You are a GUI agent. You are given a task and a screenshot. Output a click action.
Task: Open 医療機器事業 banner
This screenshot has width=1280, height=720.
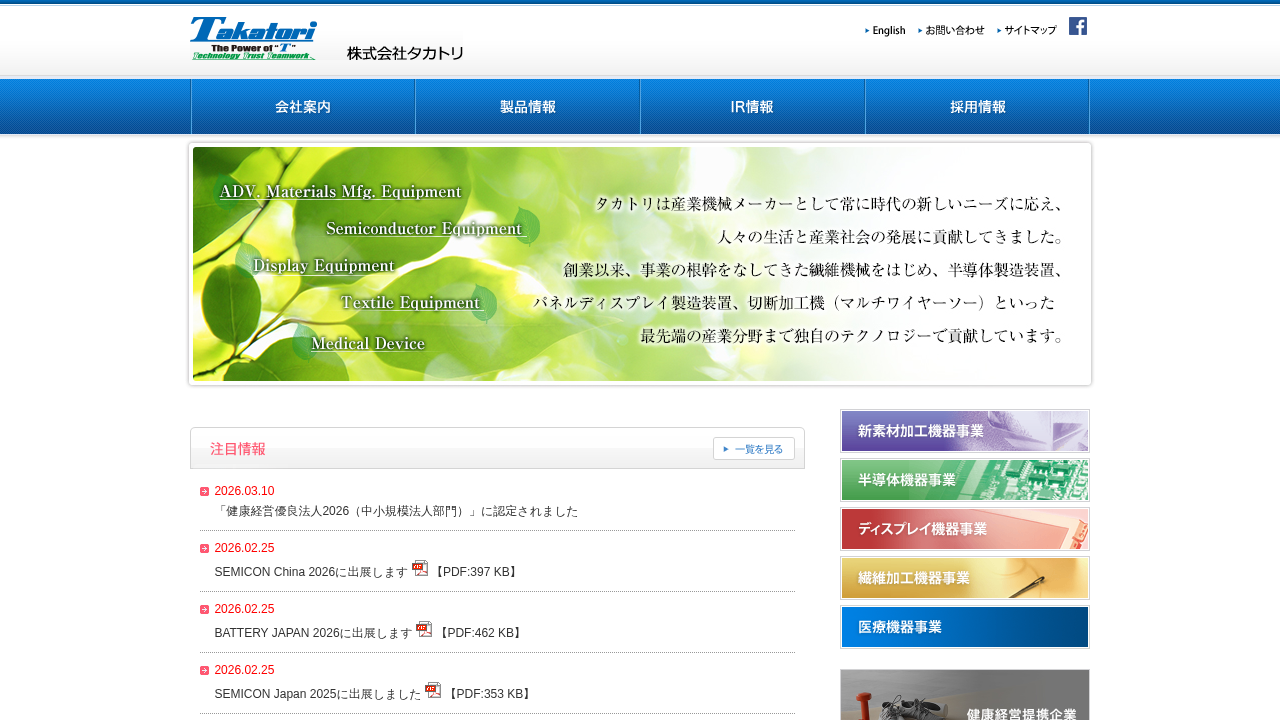(965, 627)
